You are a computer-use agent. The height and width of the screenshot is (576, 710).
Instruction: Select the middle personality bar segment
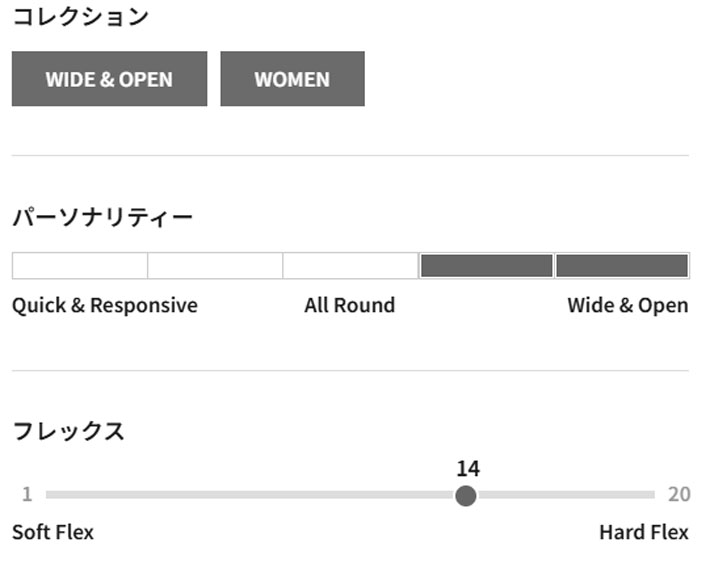pyautogui.click(x=350, y=266)
